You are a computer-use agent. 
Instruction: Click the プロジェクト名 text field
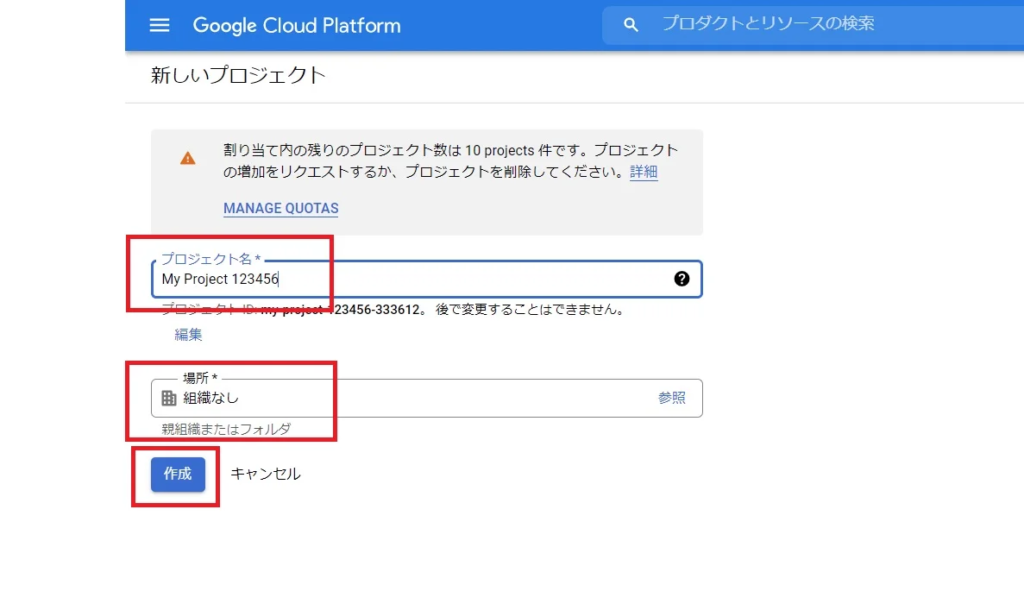coord(420,279)
